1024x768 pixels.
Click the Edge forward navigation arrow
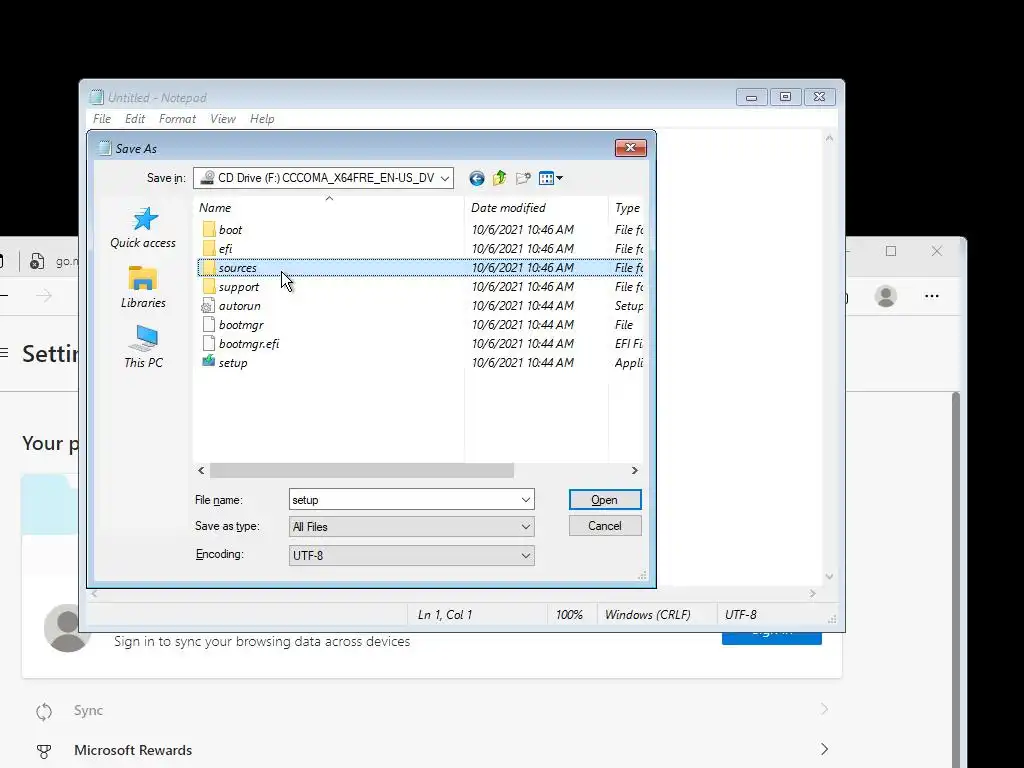click(44, 296)
